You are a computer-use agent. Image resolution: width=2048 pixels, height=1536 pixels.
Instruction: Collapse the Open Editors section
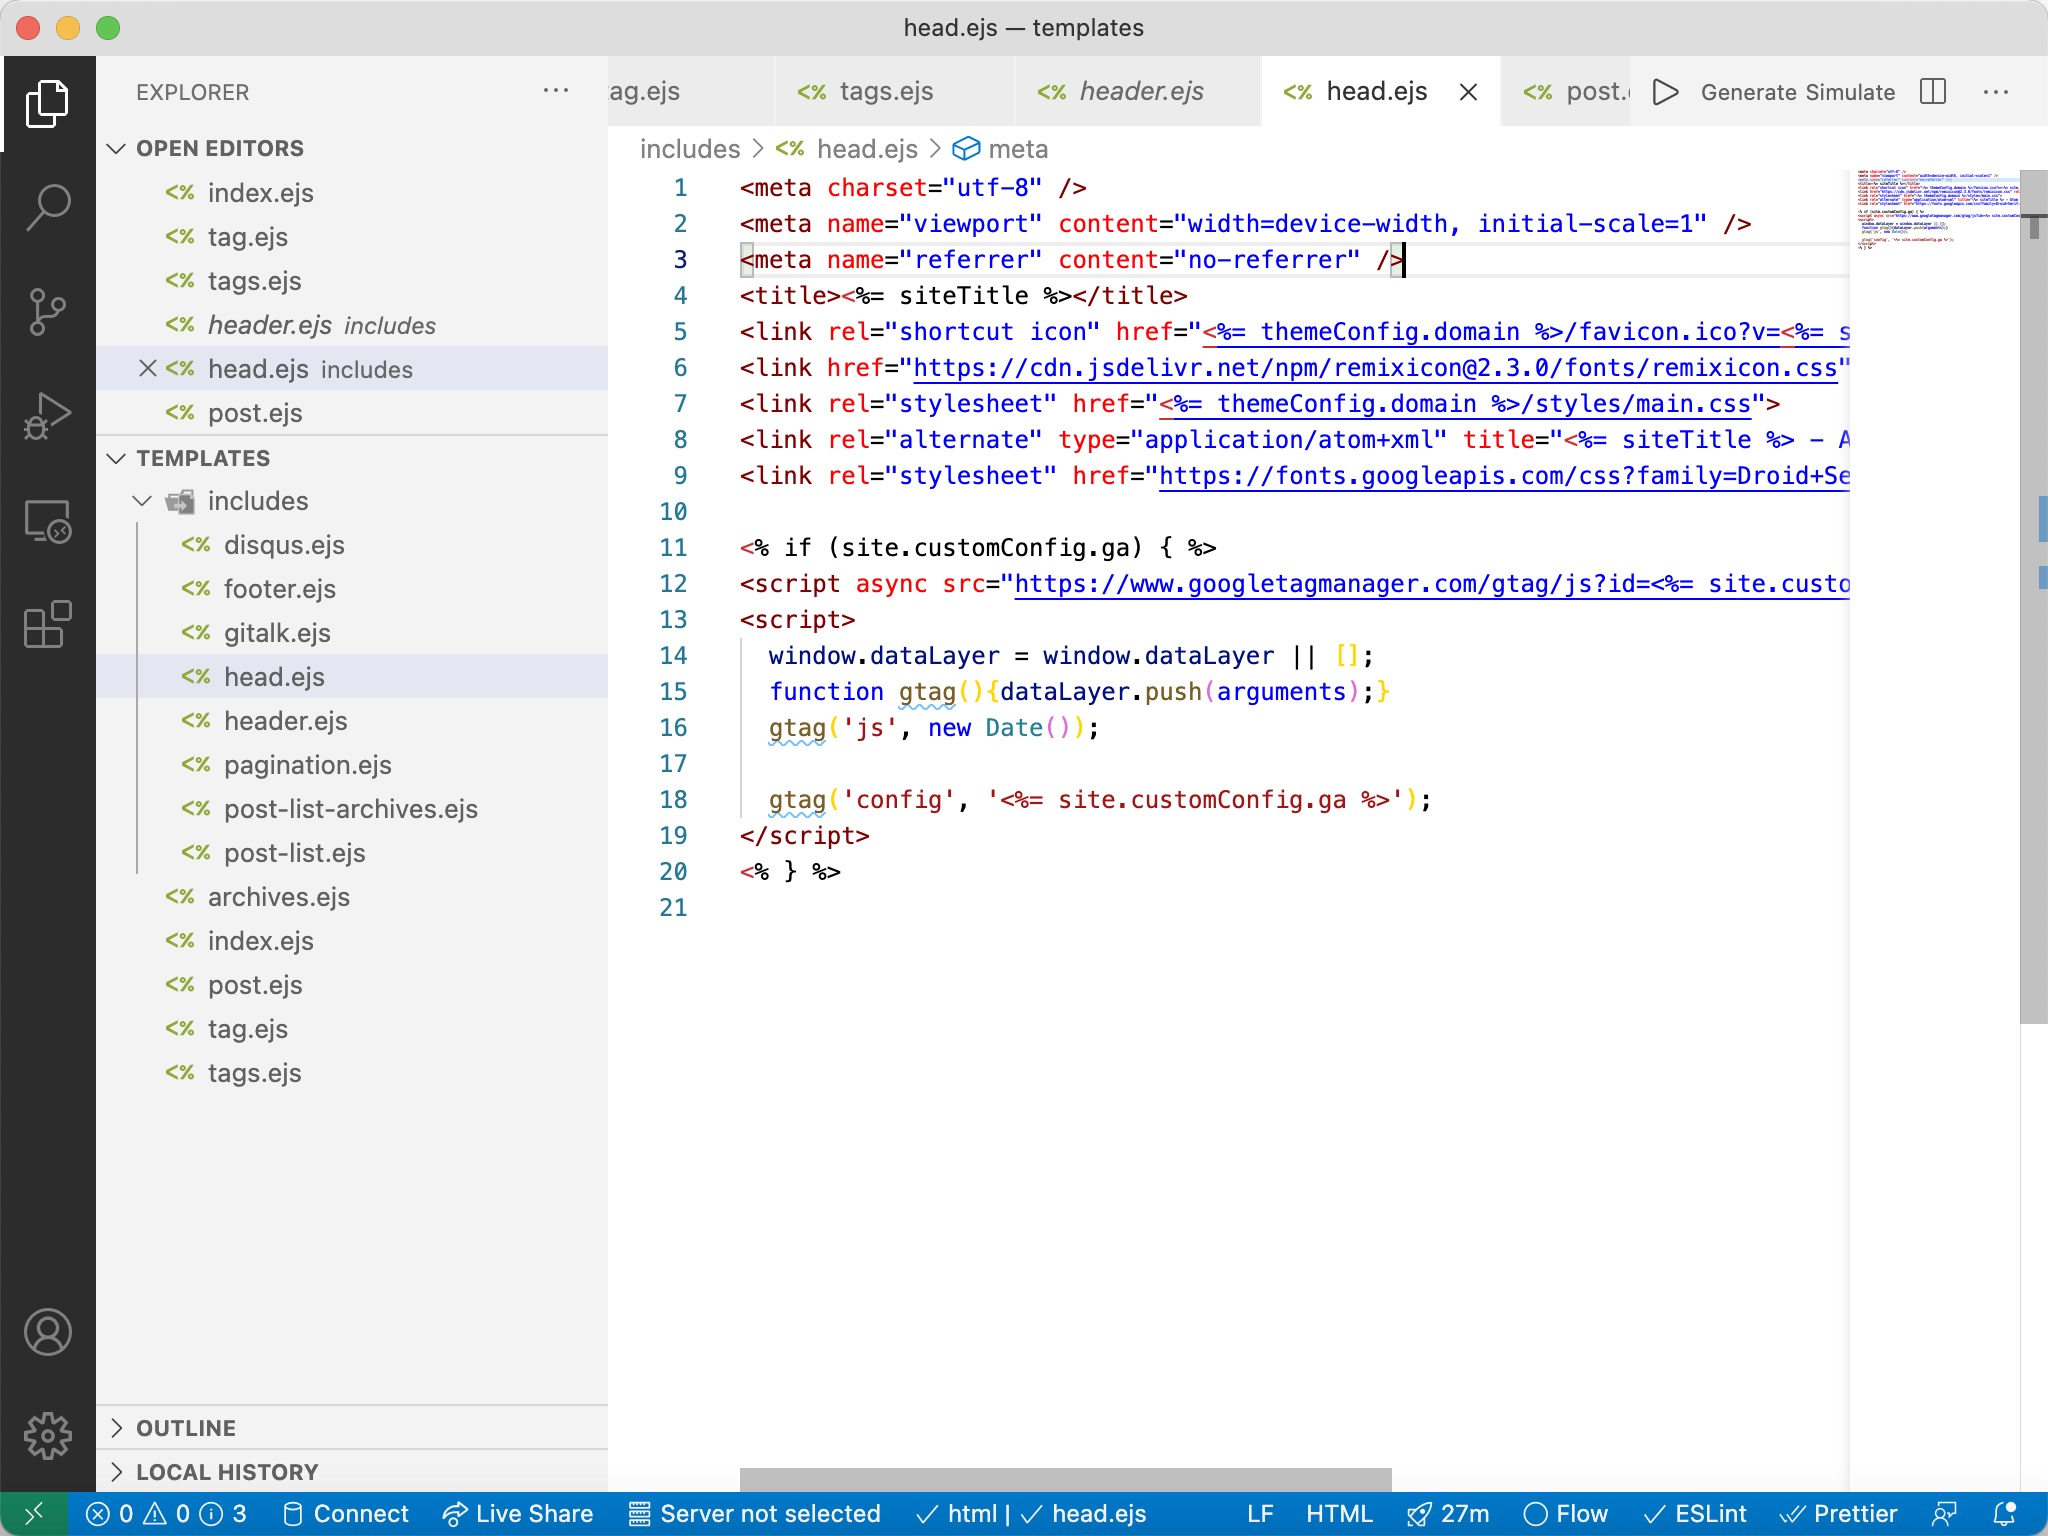[x=352, y=148]
